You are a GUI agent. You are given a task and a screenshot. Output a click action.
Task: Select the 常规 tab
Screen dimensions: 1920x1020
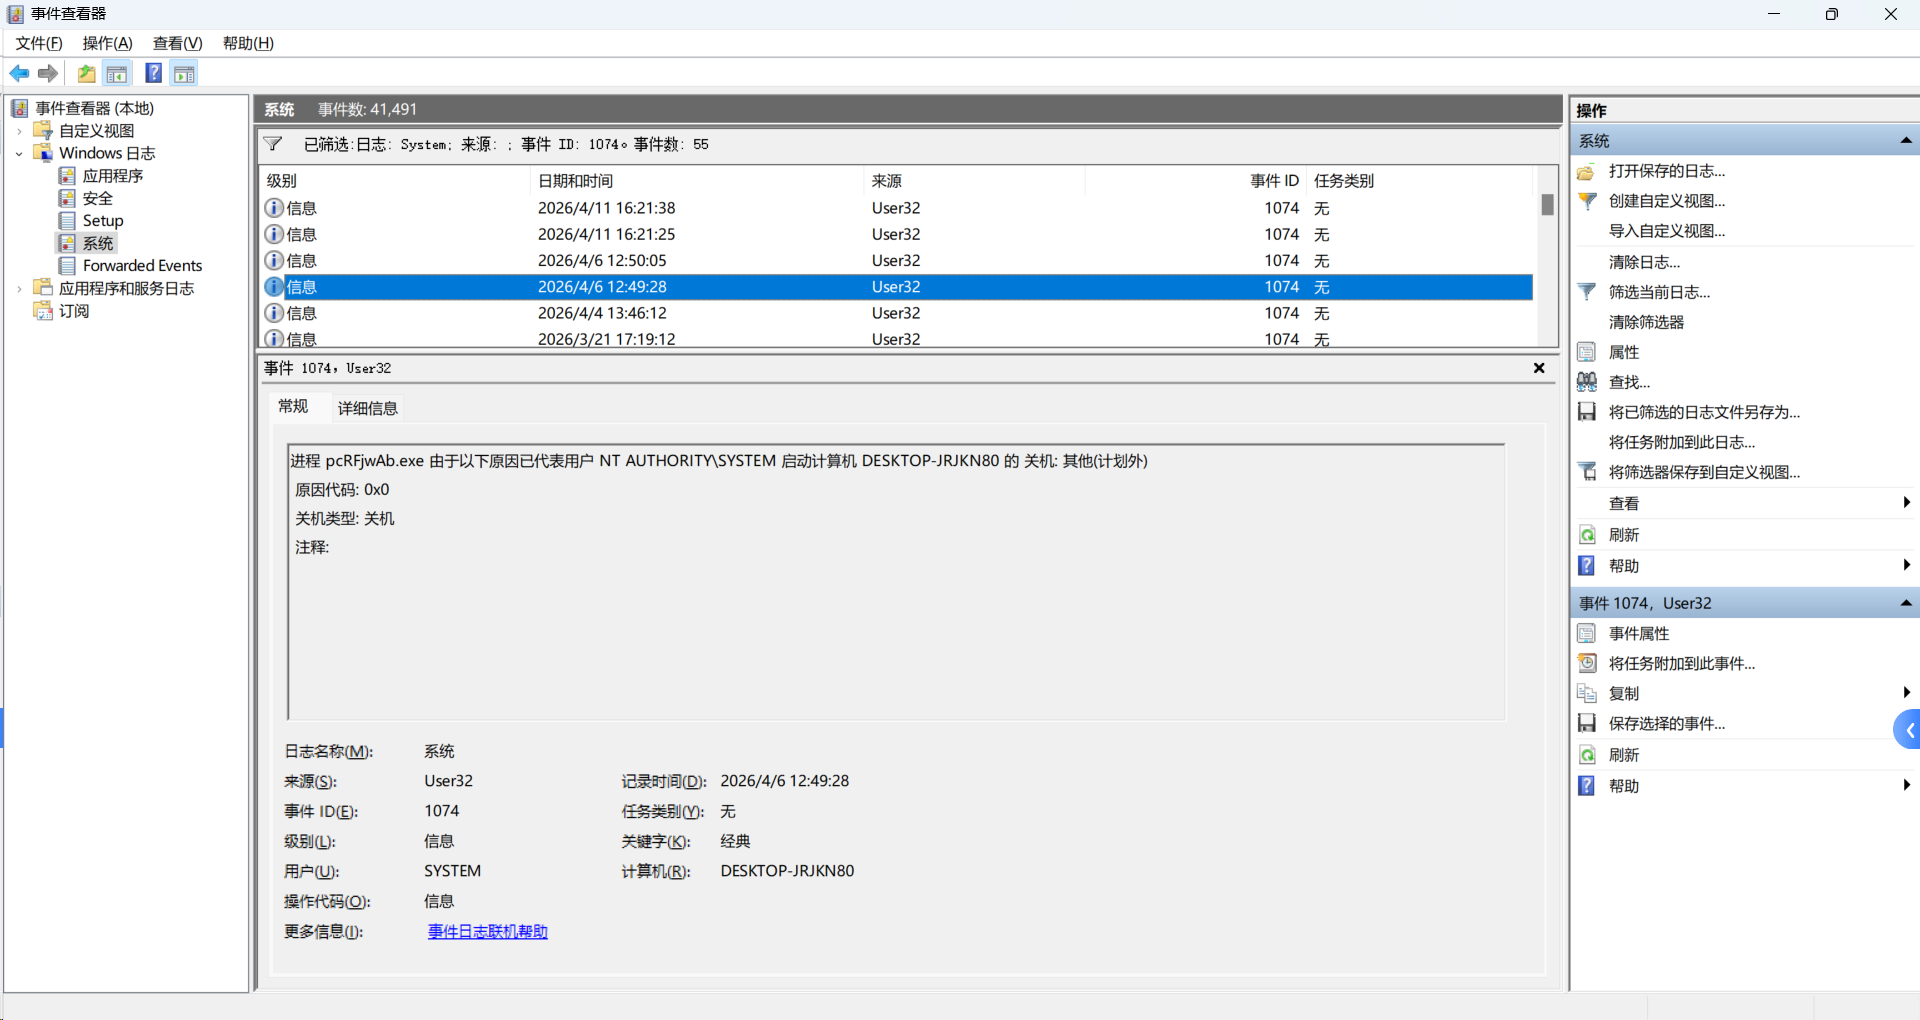[x=293, y=406]
